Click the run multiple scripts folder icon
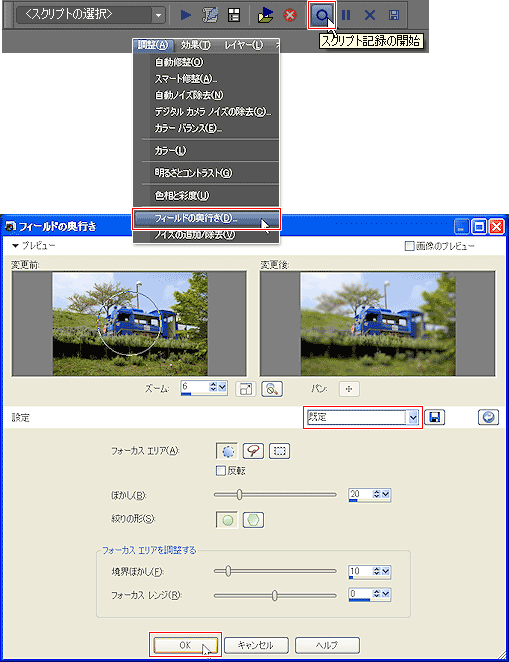 (265, 16)
